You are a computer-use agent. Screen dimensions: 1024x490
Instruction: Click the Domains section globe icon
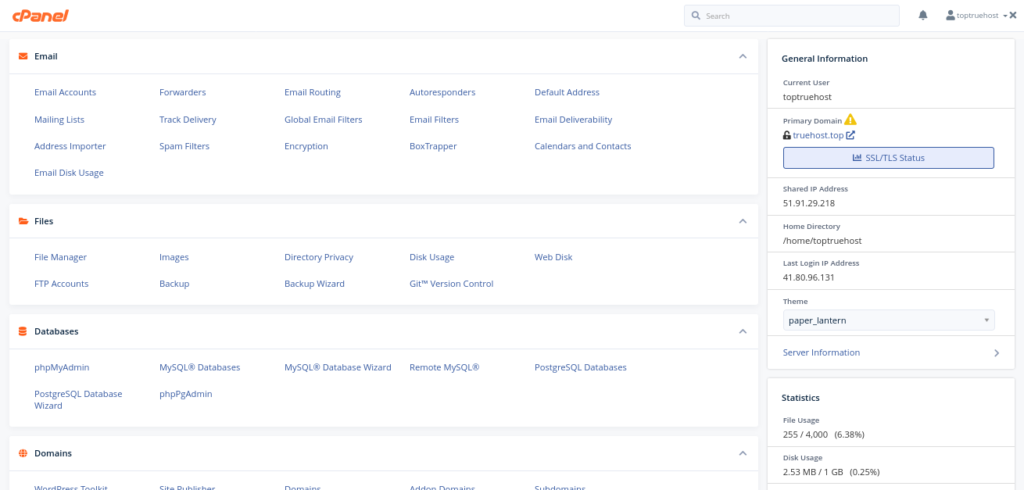tap(23, 453)
